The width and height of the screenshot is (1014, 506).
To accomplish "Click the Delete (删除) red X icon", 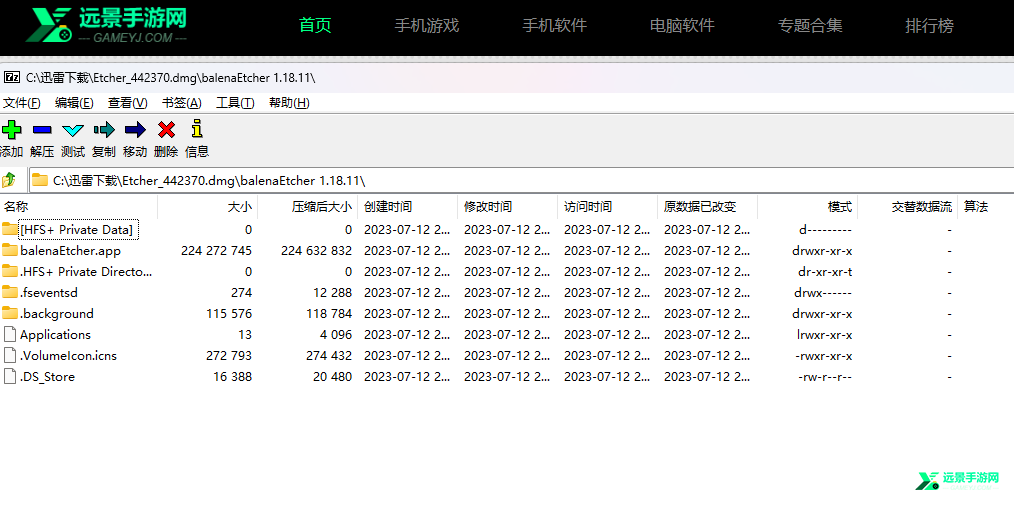I will coord(166,130).
